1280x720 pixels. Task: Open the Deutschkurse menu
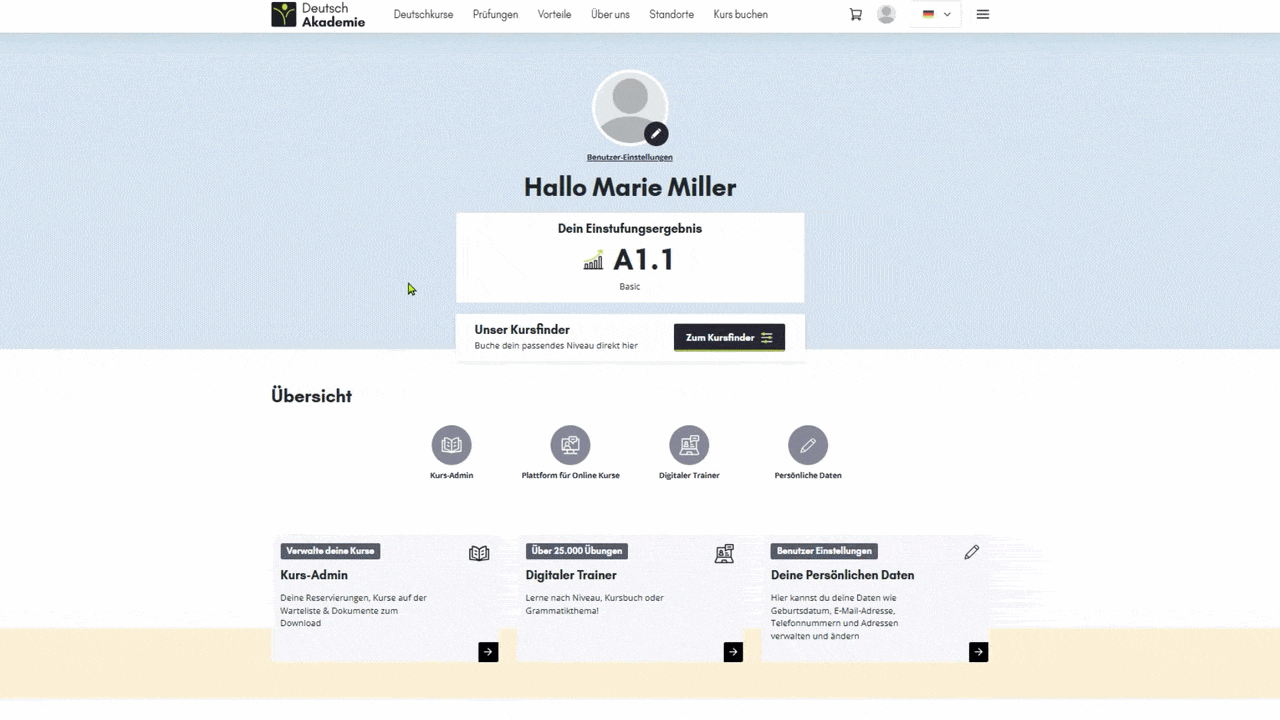[x=423, y=15]
